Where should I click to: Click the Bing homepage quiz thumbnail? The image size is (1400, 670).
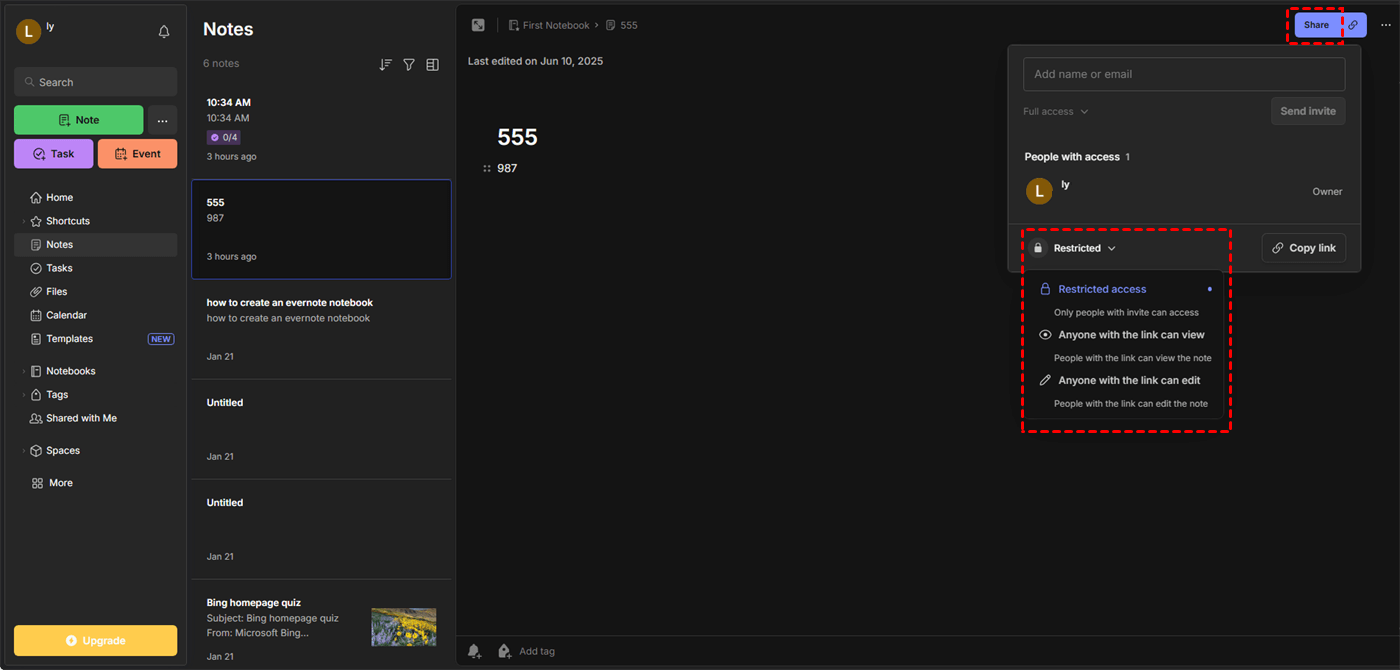click(x=404, y=627)
